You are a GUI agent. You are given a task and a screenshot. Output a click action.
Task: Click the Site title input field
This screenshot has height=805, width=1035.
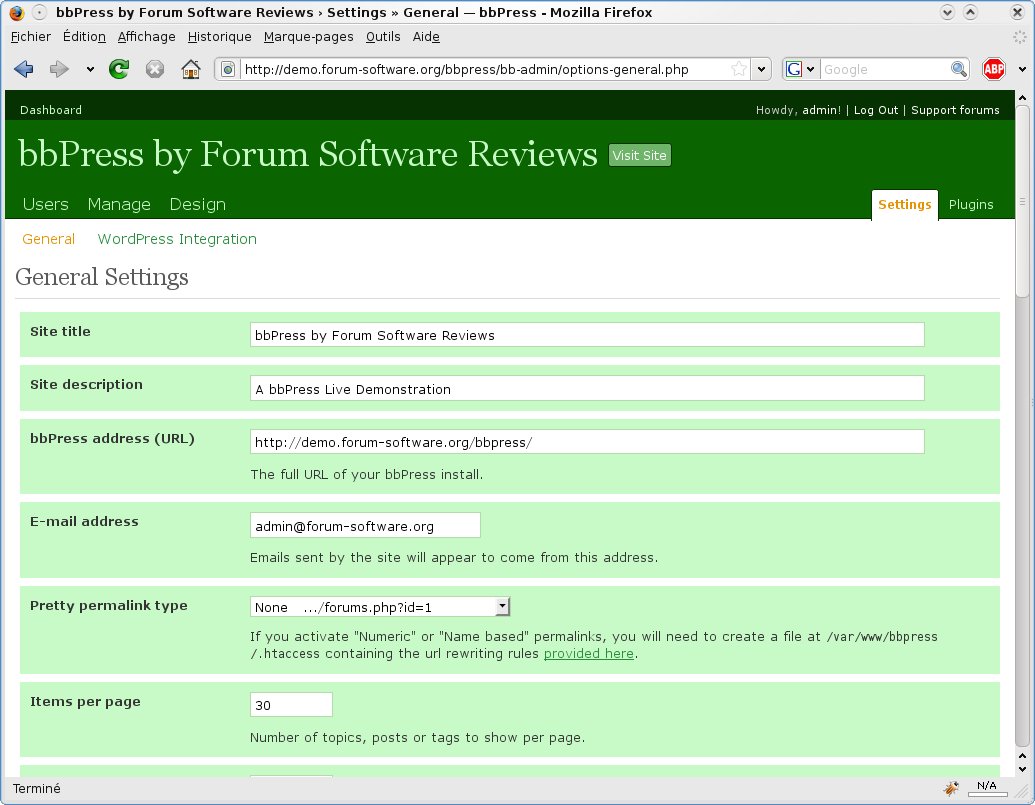point(587,335)
